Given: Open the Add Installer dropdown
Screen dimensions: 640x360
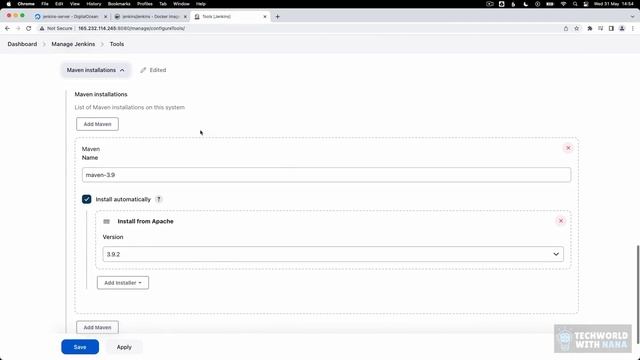Looking at the screenshot, I should point(123,282).
